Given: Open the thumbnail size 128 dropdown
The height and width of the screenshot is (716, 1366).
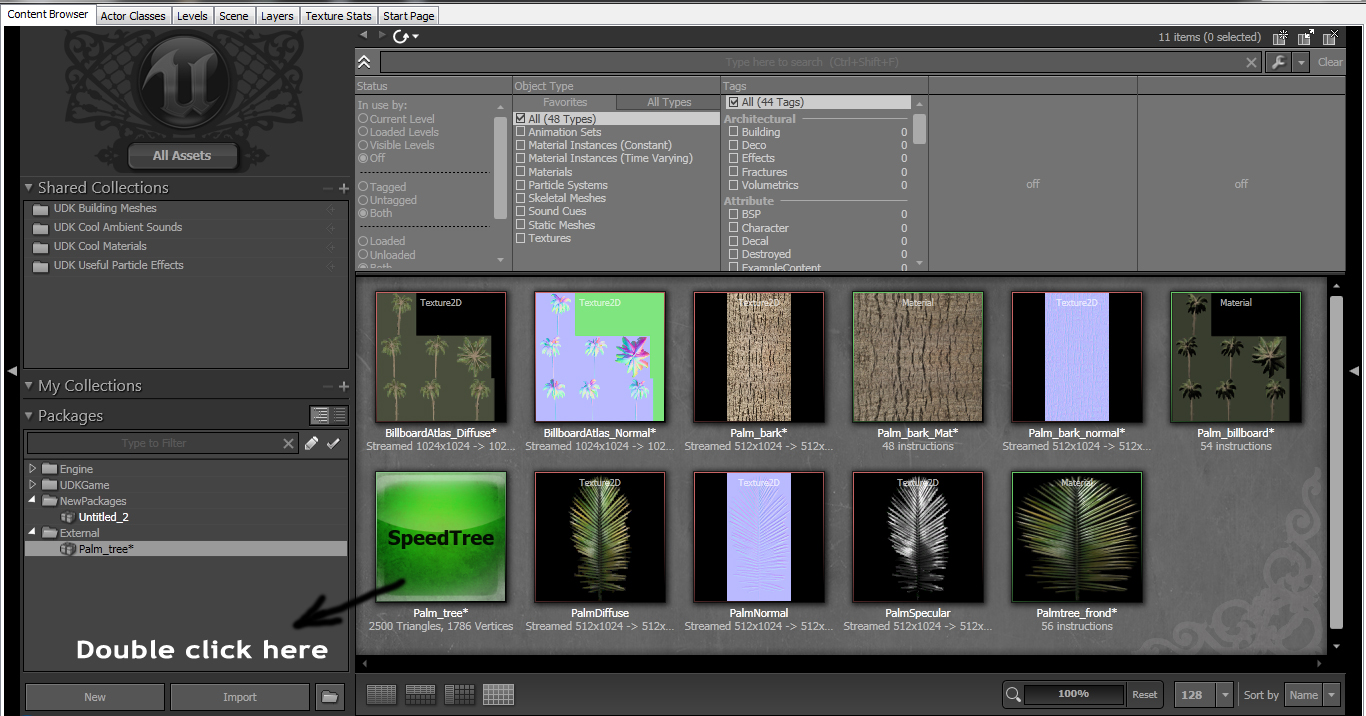Looking at the screenshot, I should (1226, 695).
